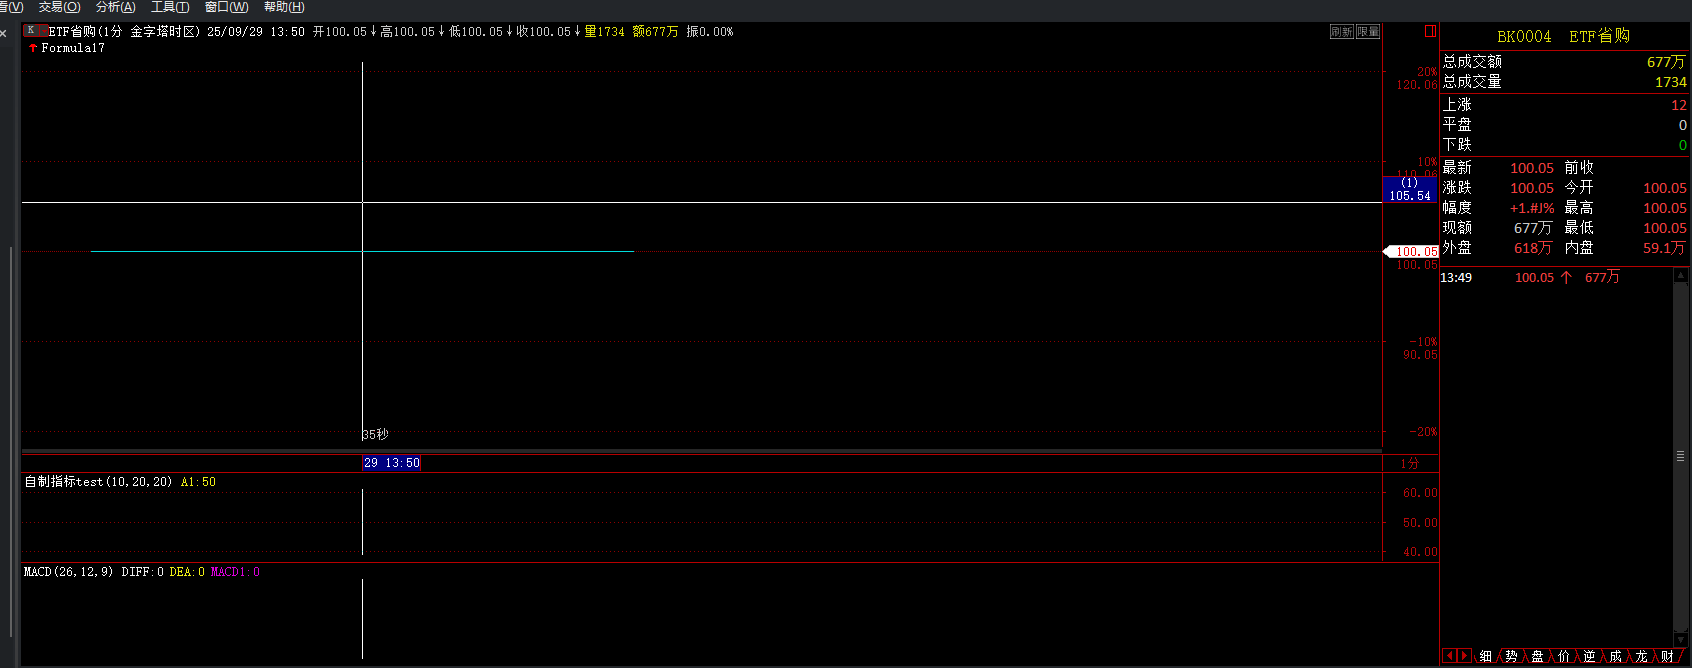1692x668 pixels.
Task: Click the left arrow beside bottom tabs
Action: click(x=1449, y=656)
